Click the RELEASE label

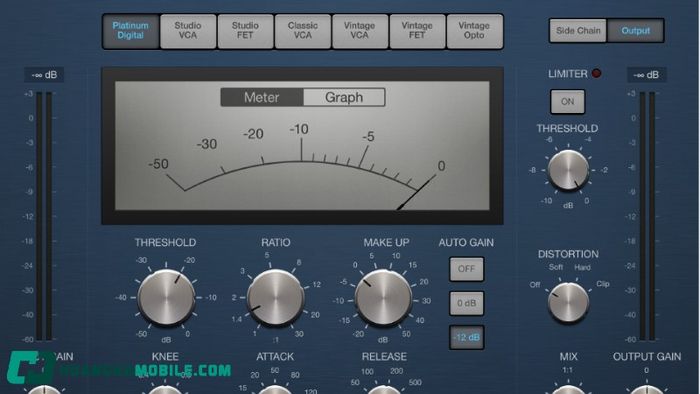pyautogui.click(x=384, y=357)
